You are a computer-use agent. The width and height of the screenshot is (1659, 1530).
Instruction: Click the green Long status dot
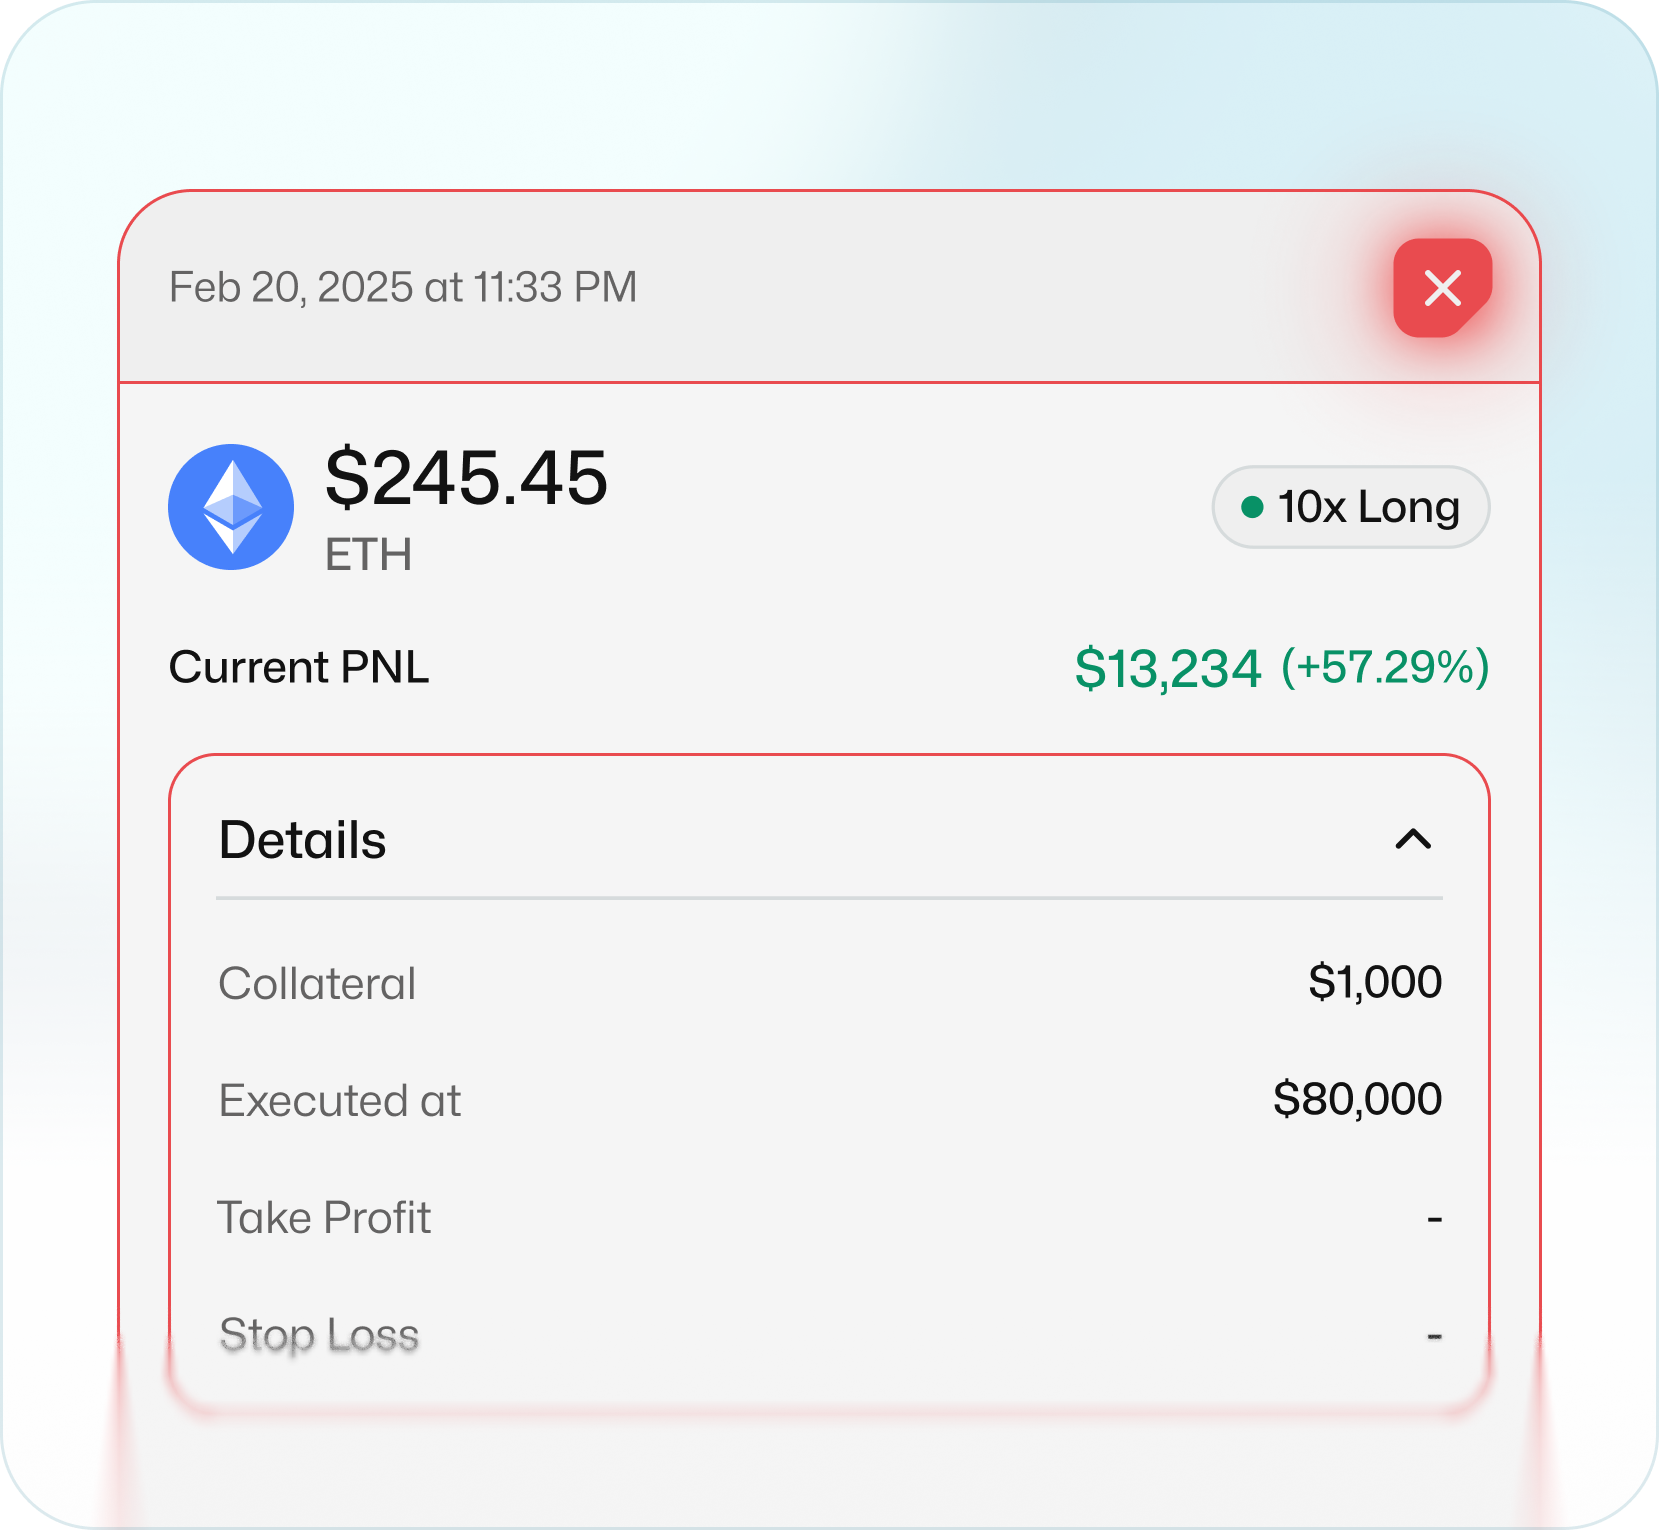tap(1252, 507)
